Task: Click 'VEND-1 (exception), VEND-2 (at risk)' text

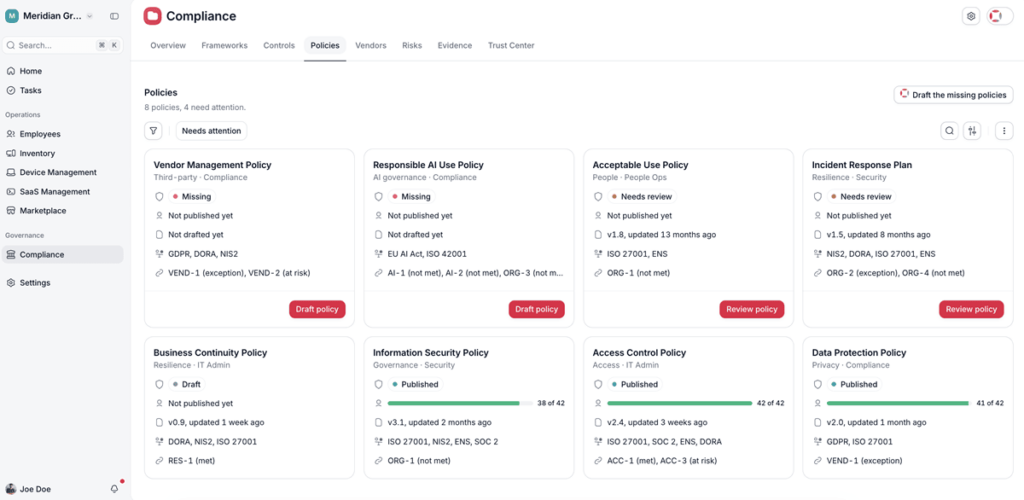Action: 239,273
